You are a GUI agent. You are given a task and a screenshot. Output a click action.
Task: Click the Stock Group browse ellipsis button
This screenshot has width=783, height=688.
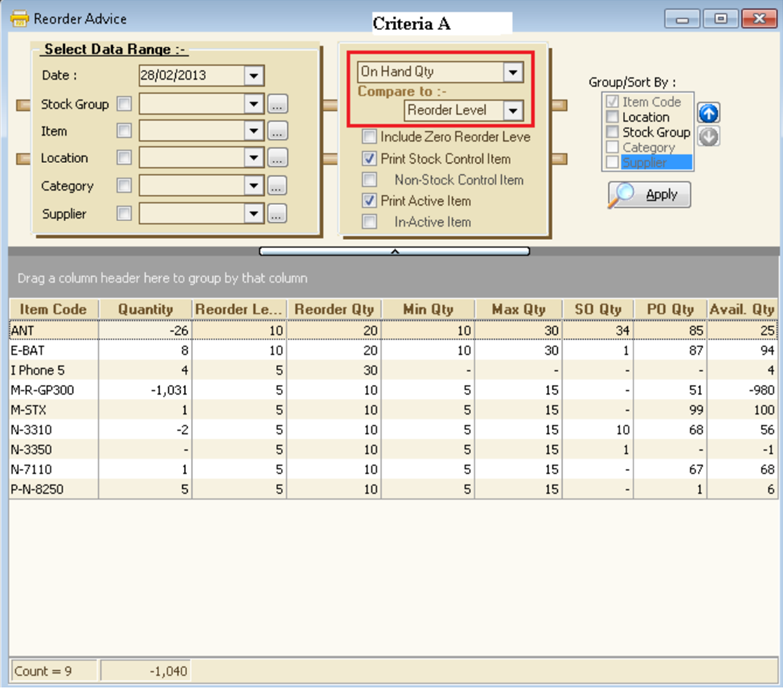[277, 104]
